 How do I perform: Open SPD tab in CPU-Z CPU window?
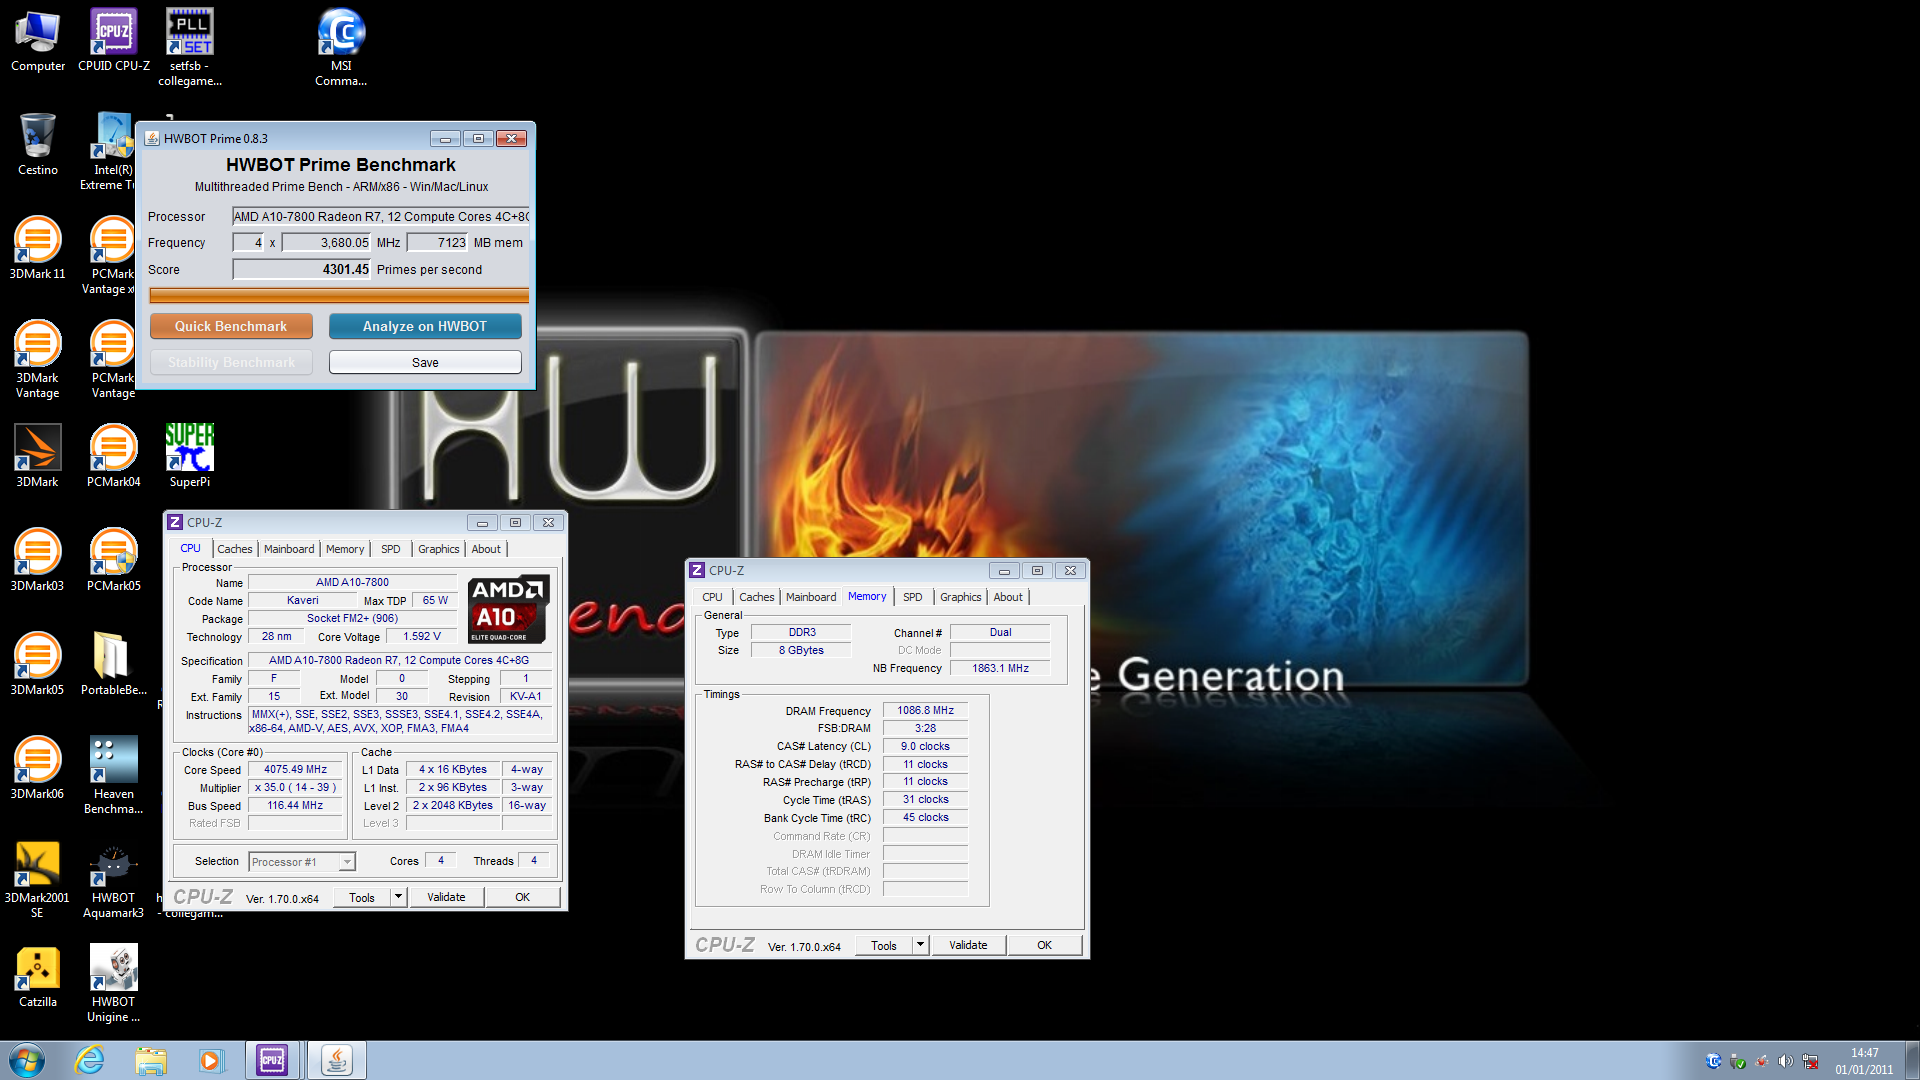(x=391, y=549)
